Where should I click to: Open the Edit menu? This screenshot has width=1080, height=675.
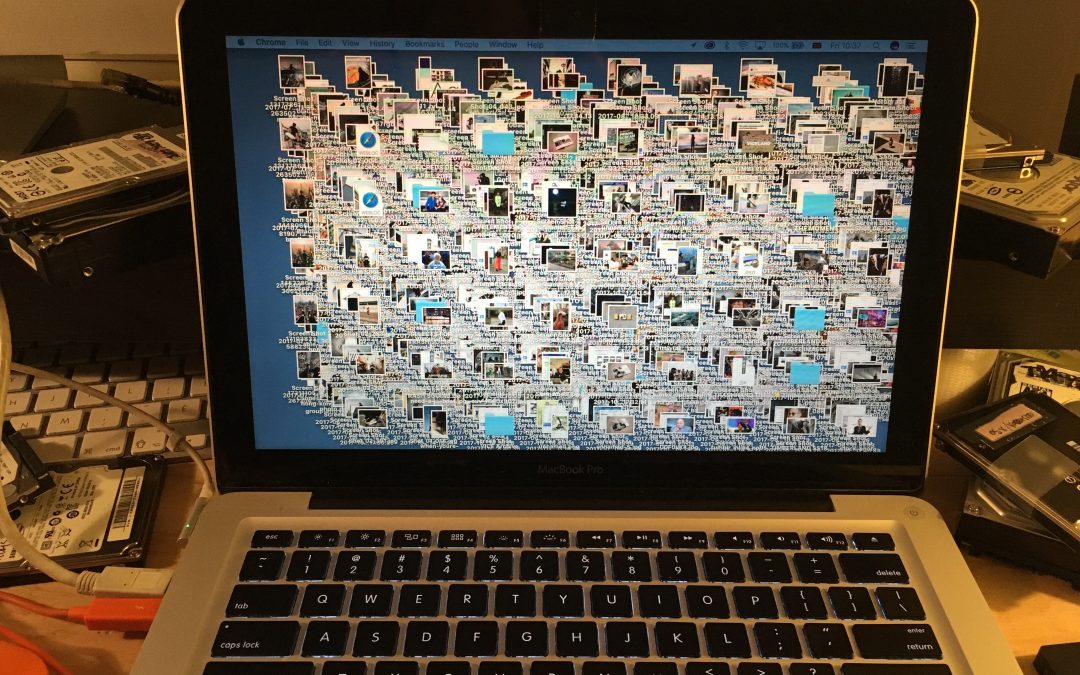tap(324, 45)
